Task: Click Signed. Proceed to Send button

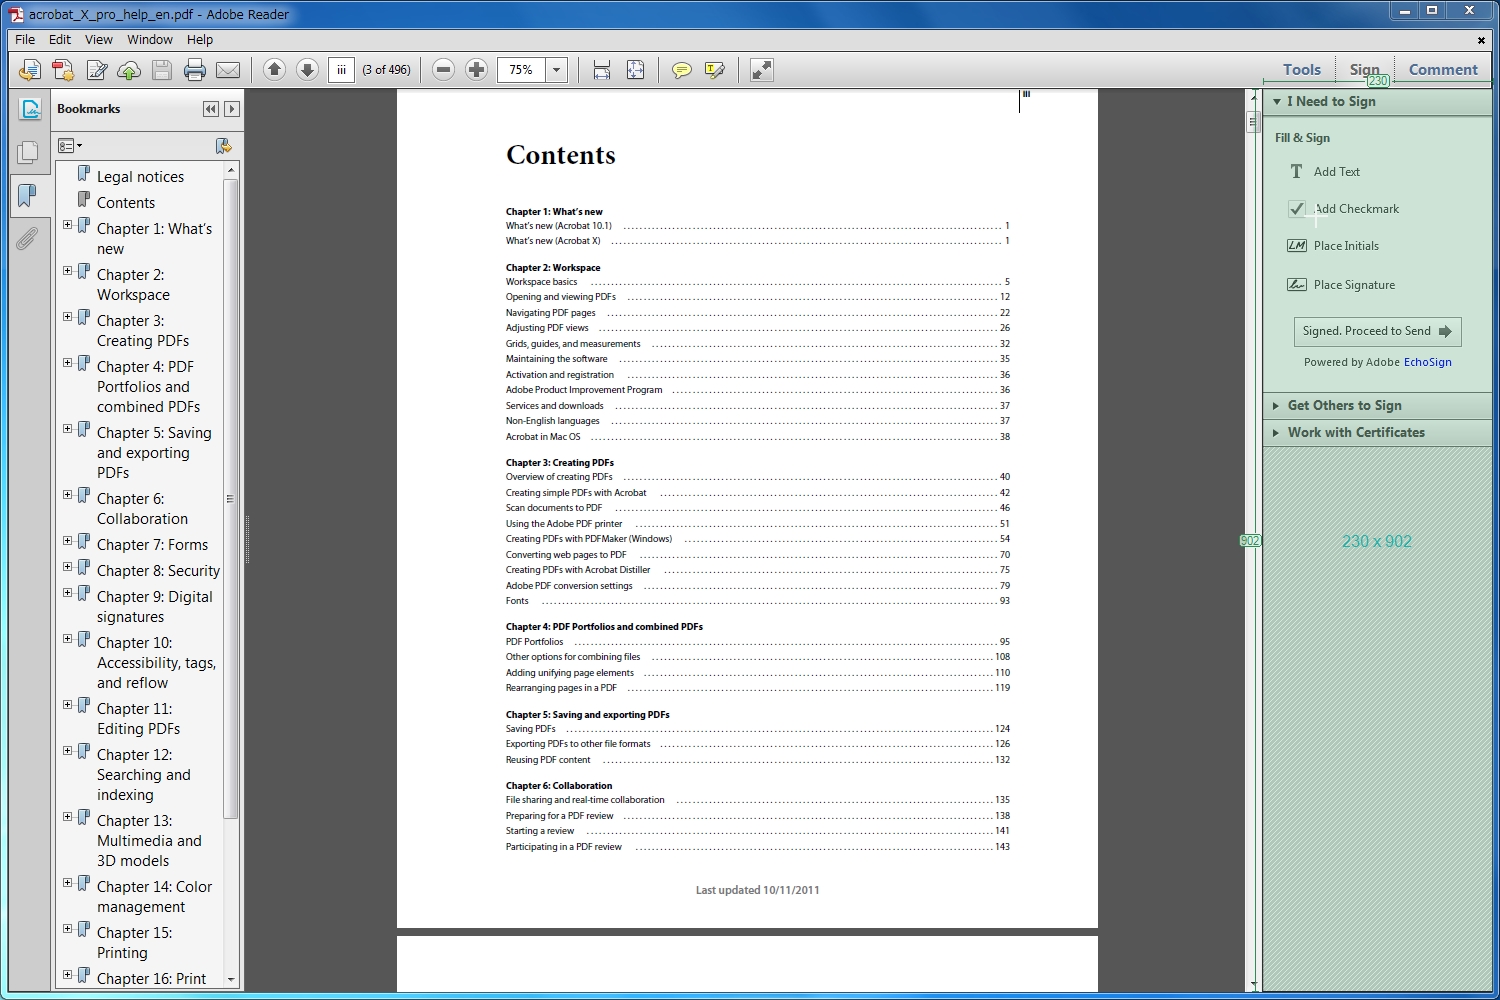Action: pyautogui.click(x=1378, y=332)
